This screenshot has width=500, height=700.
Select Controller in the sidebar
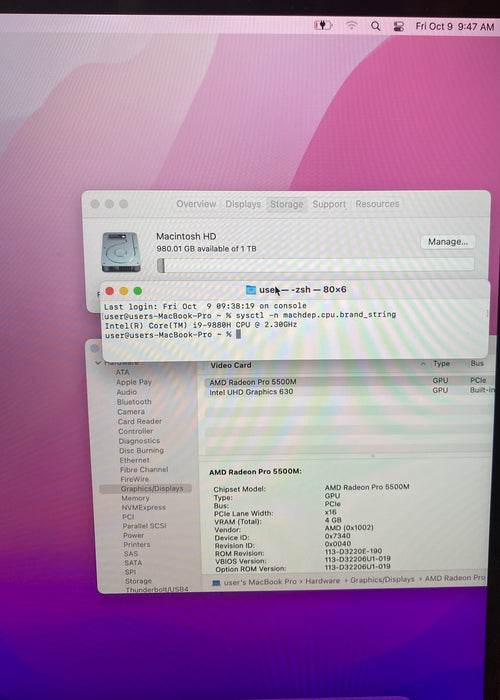click(x=136, y=431)
